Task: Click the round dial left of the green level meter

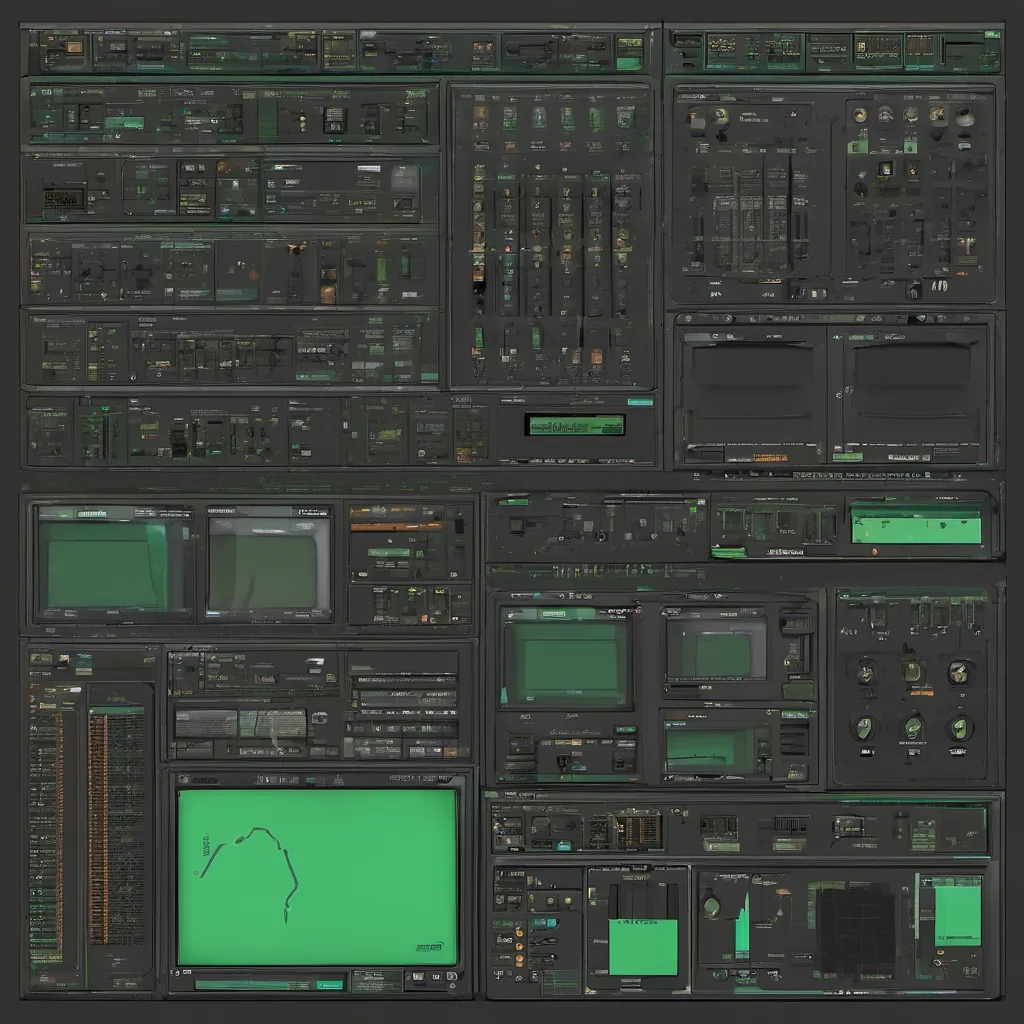Action: [x=711, y=907]
